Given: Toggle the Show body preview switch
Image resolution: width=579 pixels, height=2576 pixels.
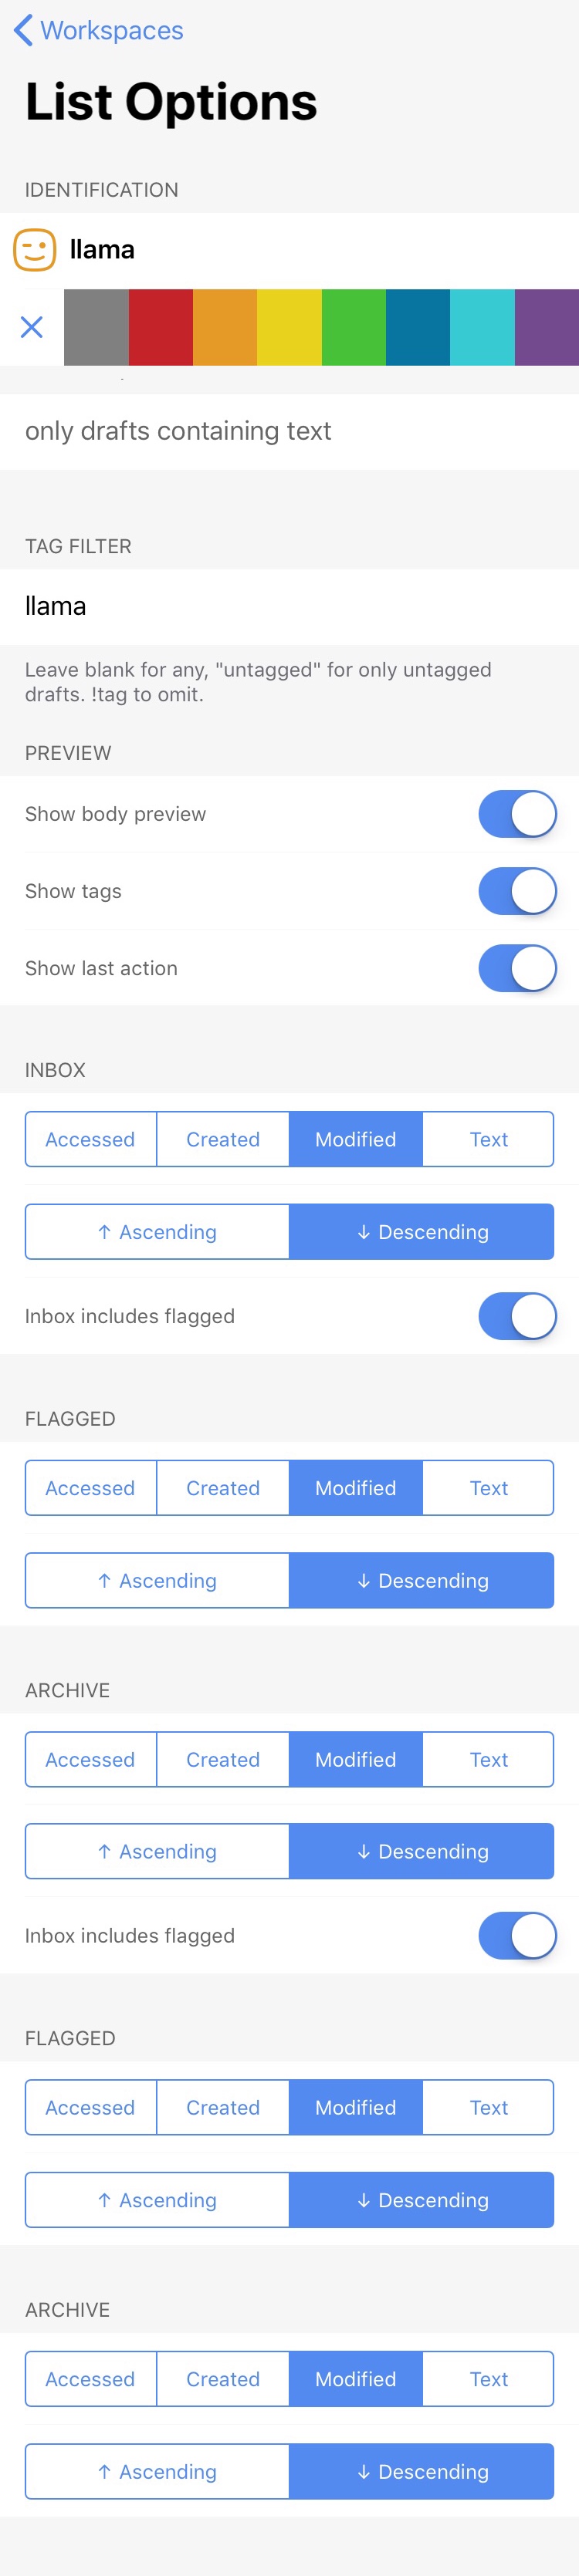Looking at the screenshot, I should tap(517, 814).
